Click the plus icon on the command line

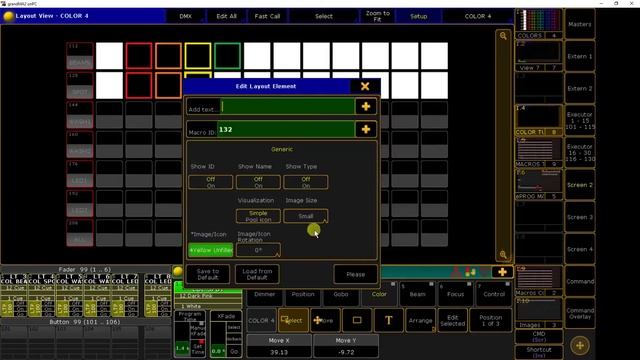(x=502, y=272)
